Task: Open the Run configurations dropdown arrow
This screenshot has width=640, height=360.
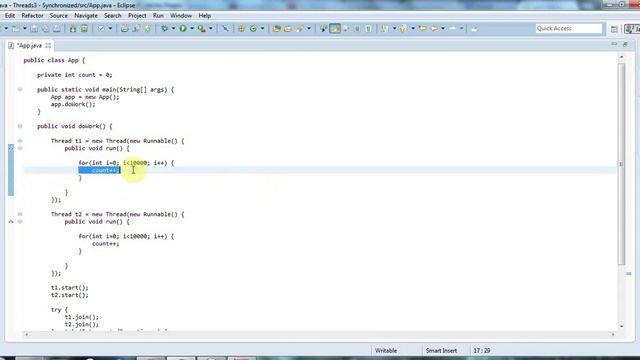Action: 192,29
